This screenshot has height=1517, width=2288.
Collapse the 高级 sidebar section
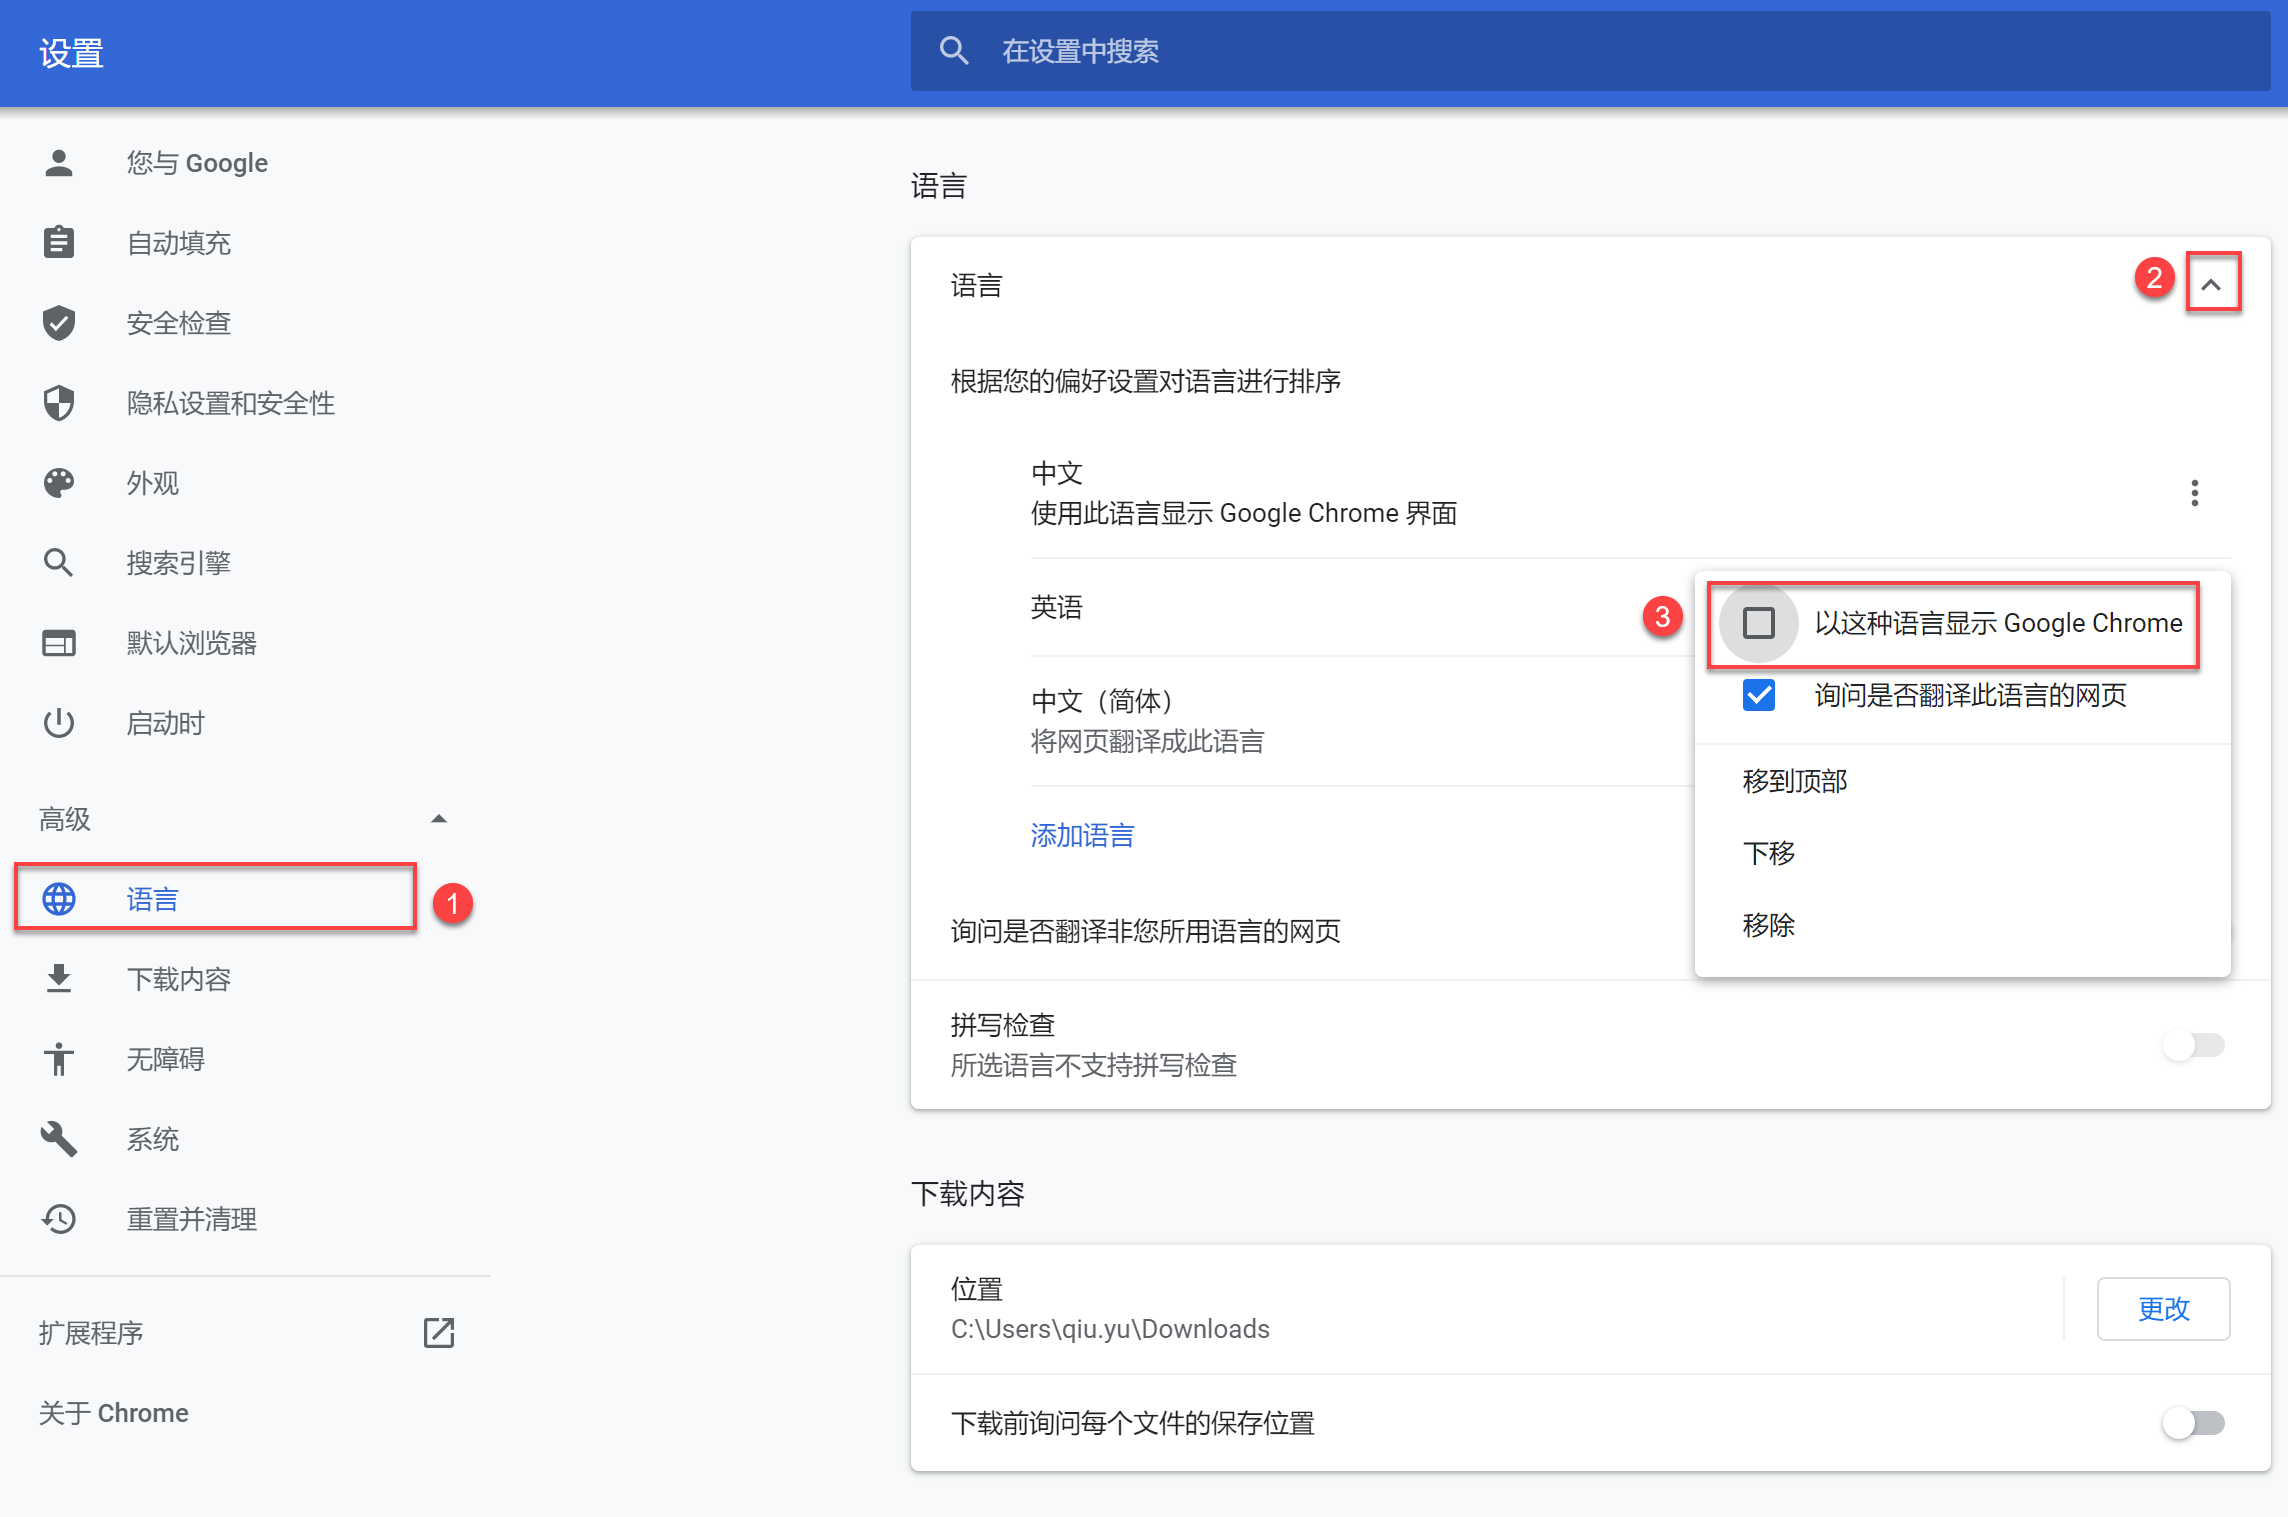(x=438, y=819)
